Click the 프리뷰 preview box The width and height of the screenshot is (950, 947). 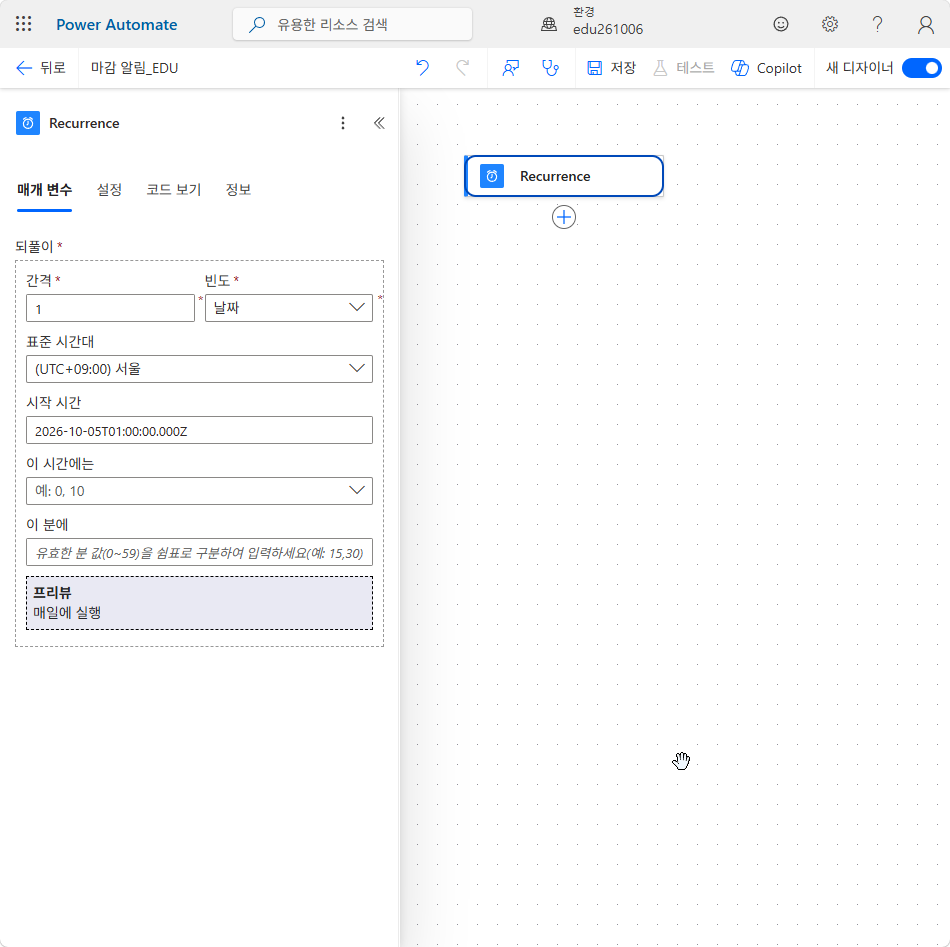(199, 603)
